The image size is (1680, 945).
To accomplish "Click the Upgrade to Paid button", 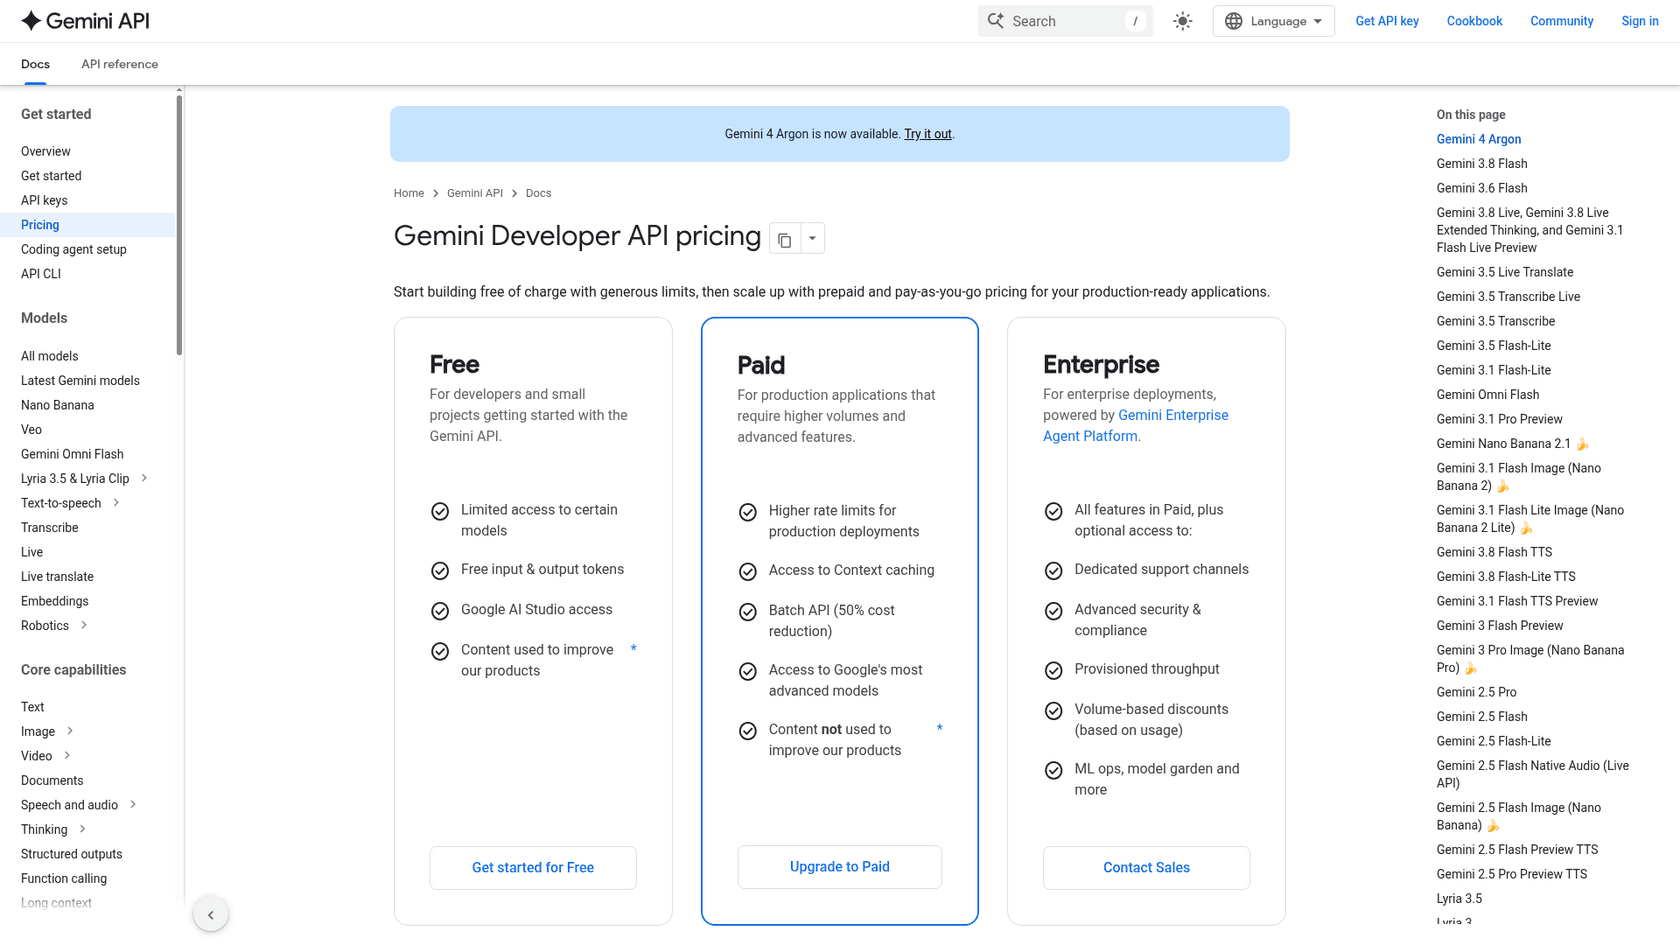I will click(840, 867).
